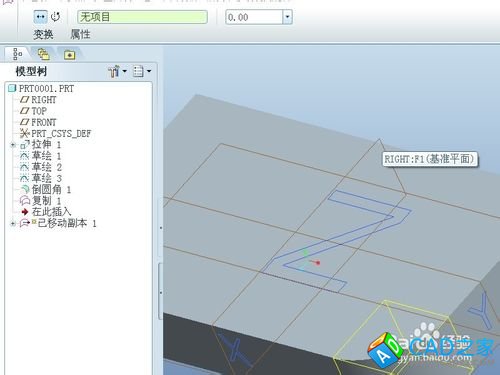Click the FRONT plane icon in tree
The image size is (500, 375).
point(25,122)
